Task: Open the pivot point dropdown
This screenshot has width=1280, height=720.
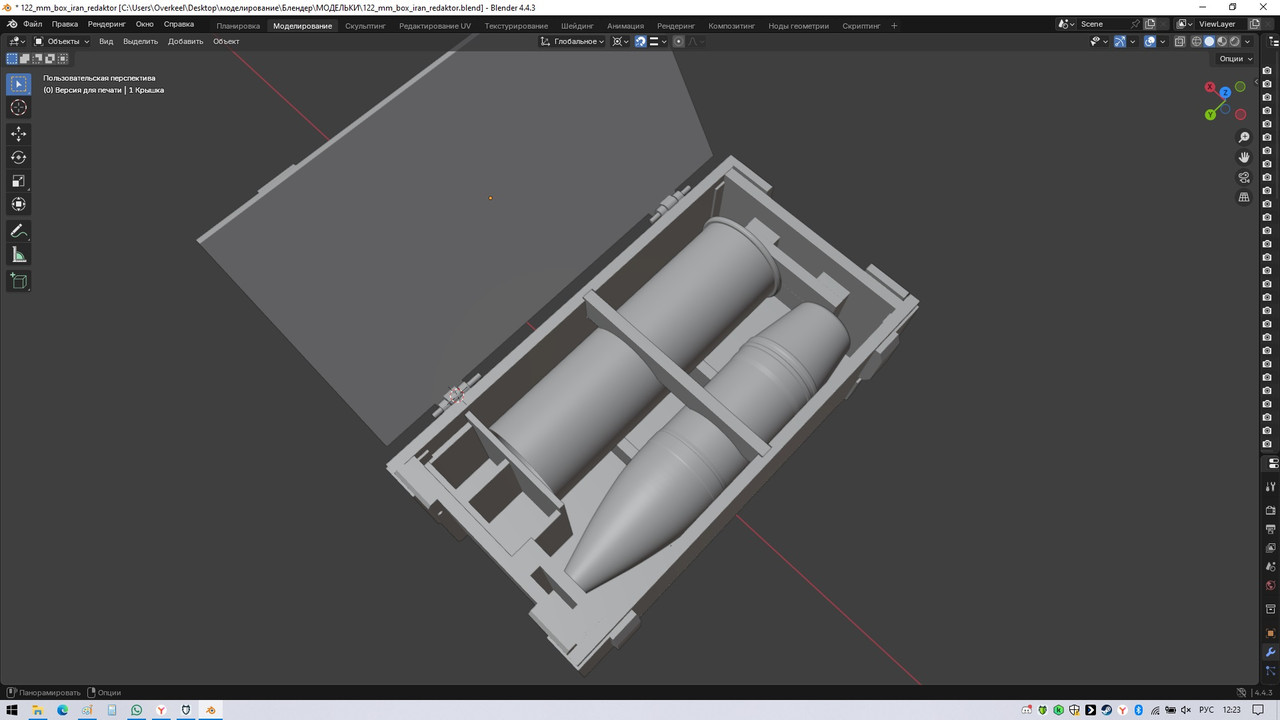Action: coord(620,41)
